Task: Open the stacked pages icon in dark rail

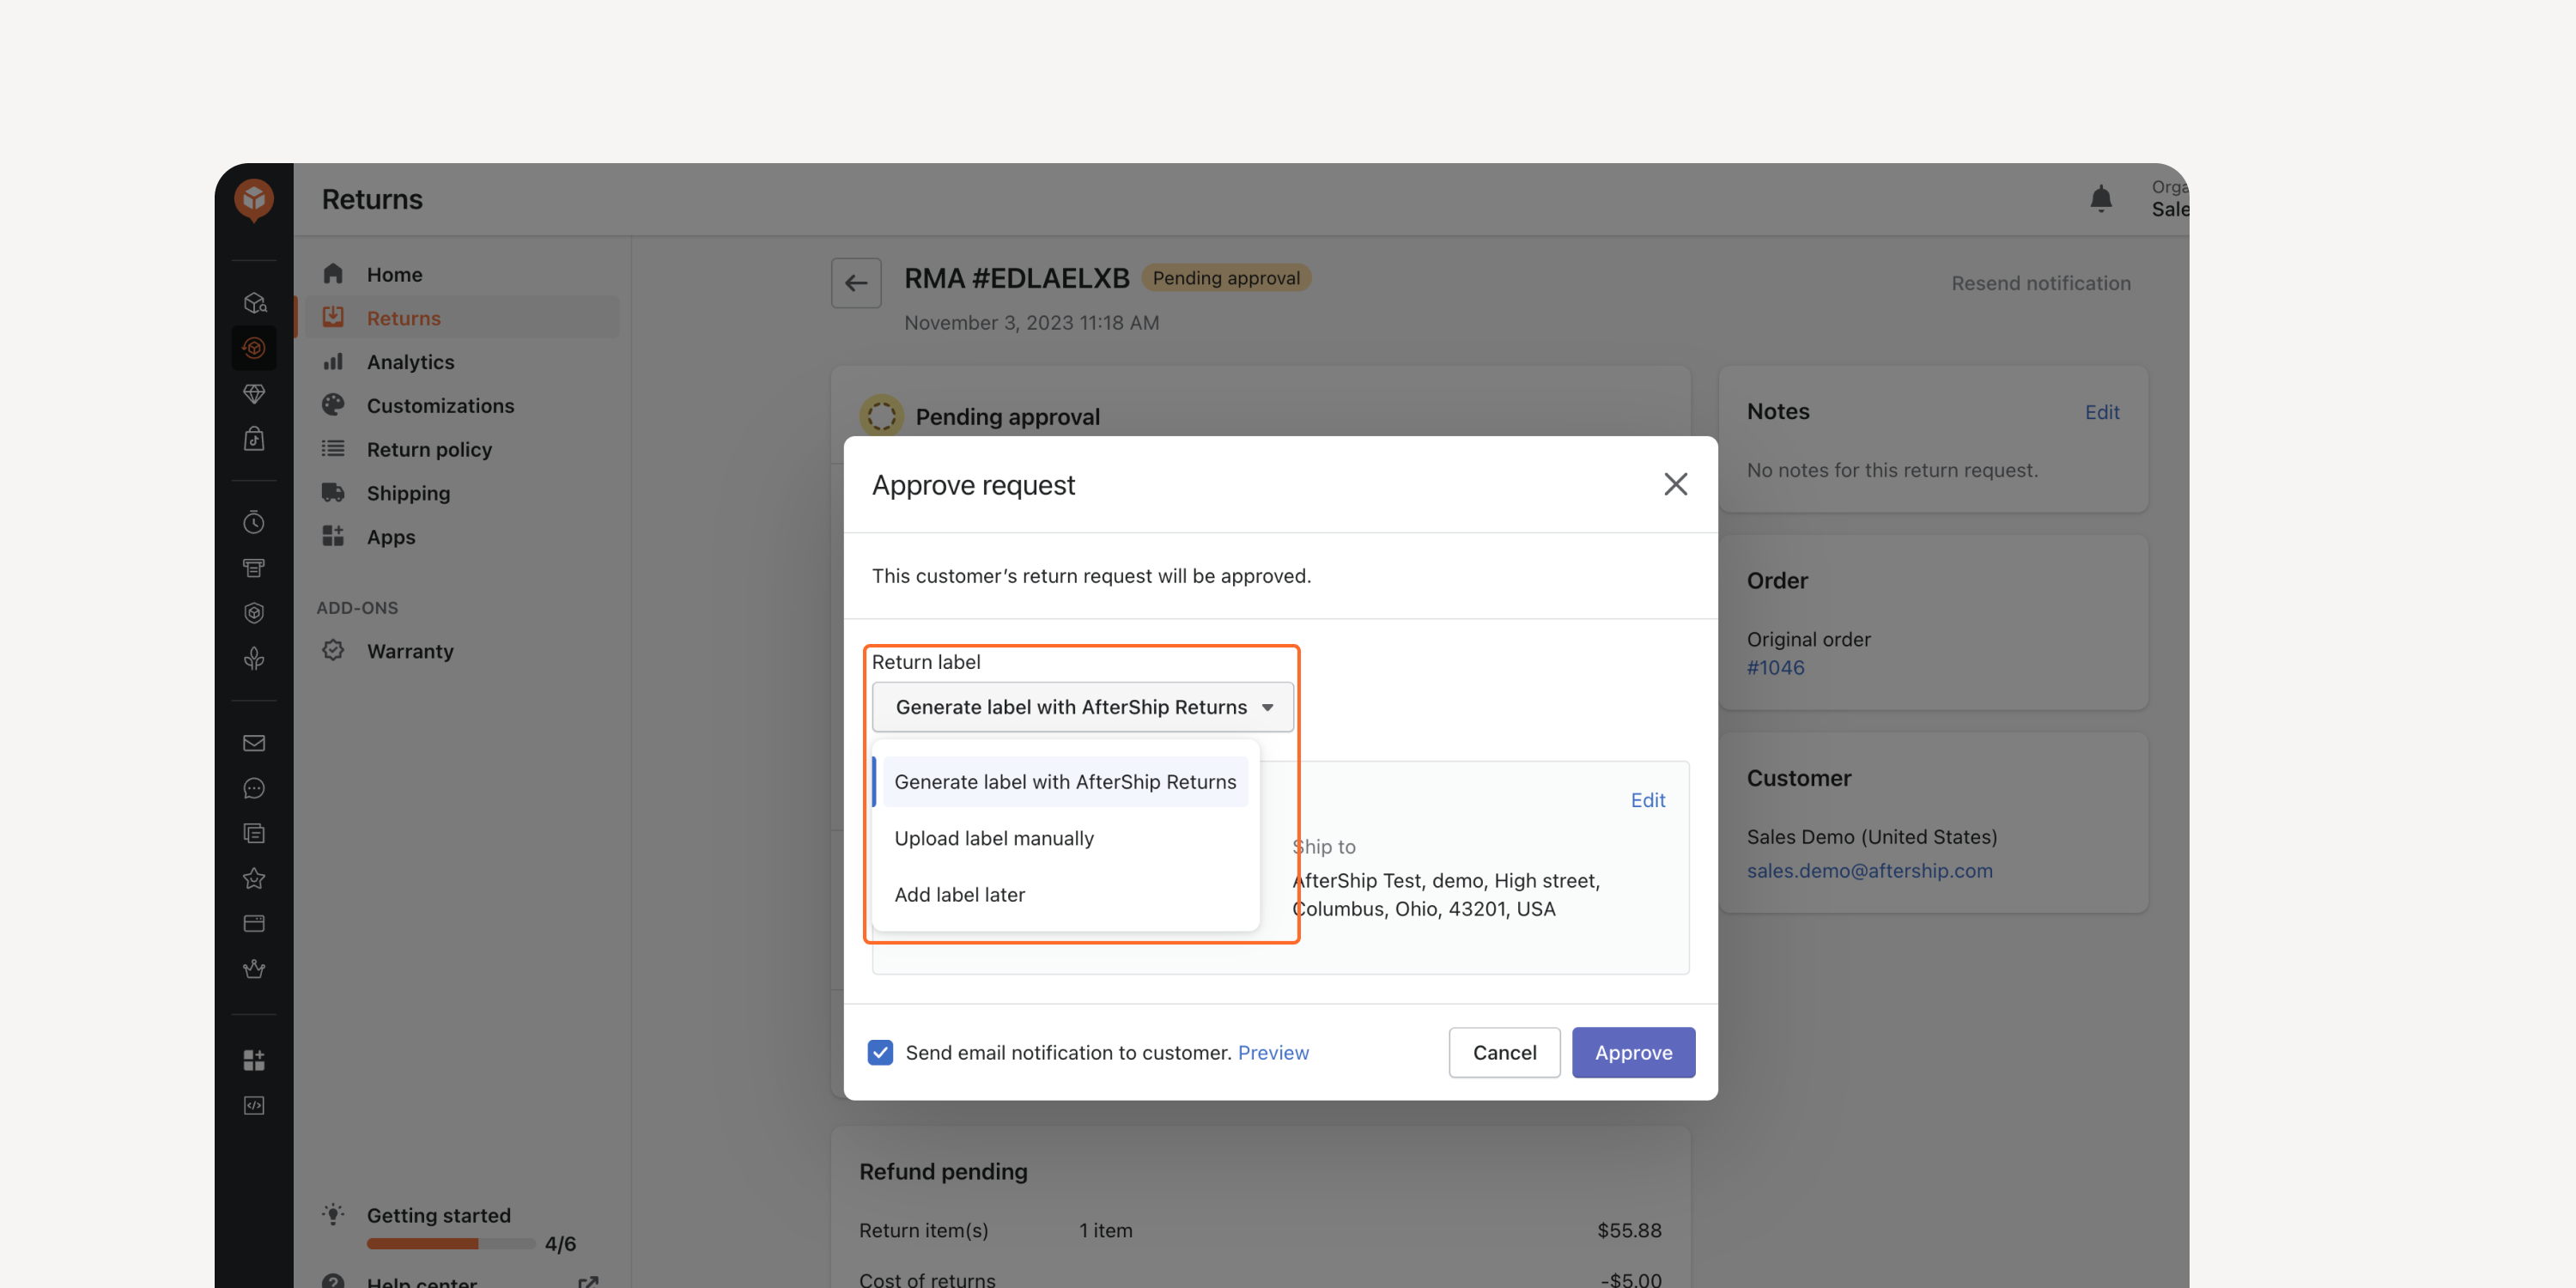Action: tap(254, 833)
